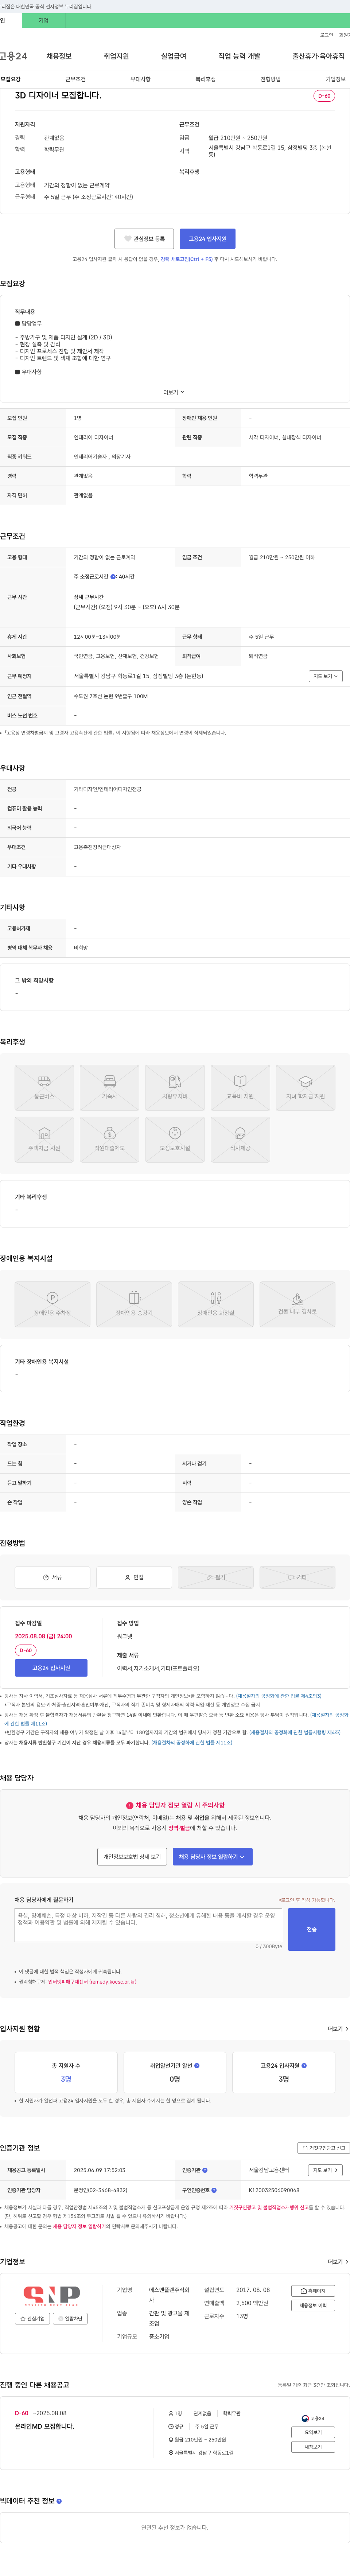The width and height of the screenshot is (350, 2576).
Task: Click the 교육비 지원 benefit icon
Action: coord(240,1088)
